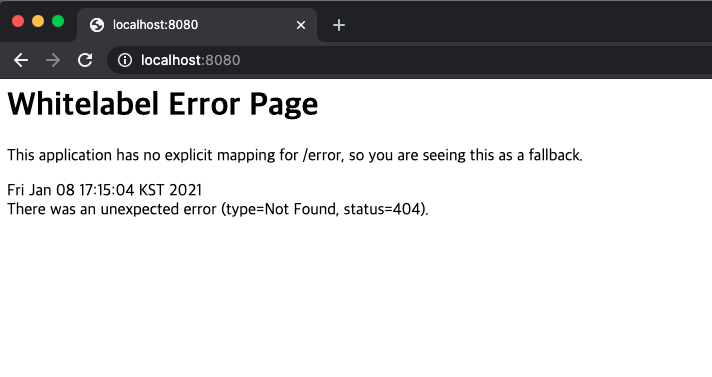View site information icon in address bar
This screenshot has height=377, width=712.
pos(125,60)
